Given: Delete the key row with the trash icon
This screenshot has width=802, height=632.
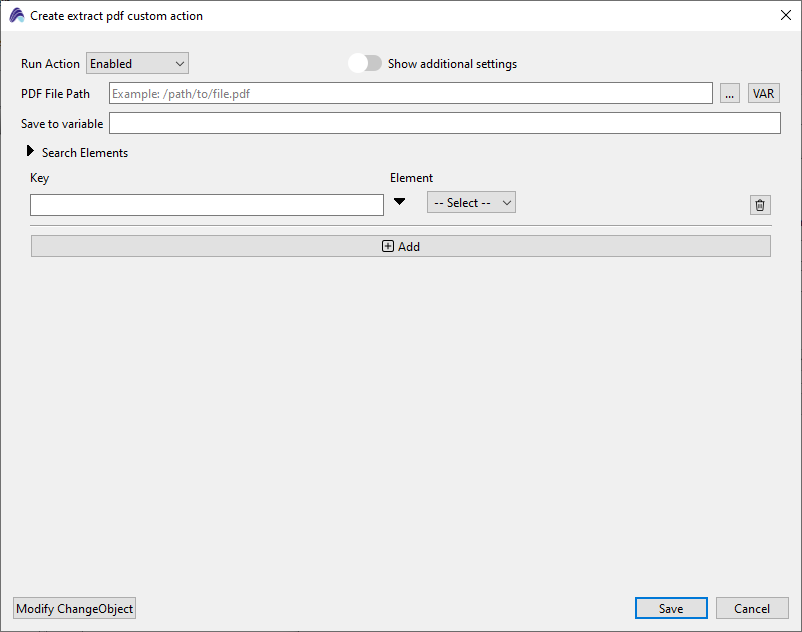Looking at the screenshot, I should 760,205.
